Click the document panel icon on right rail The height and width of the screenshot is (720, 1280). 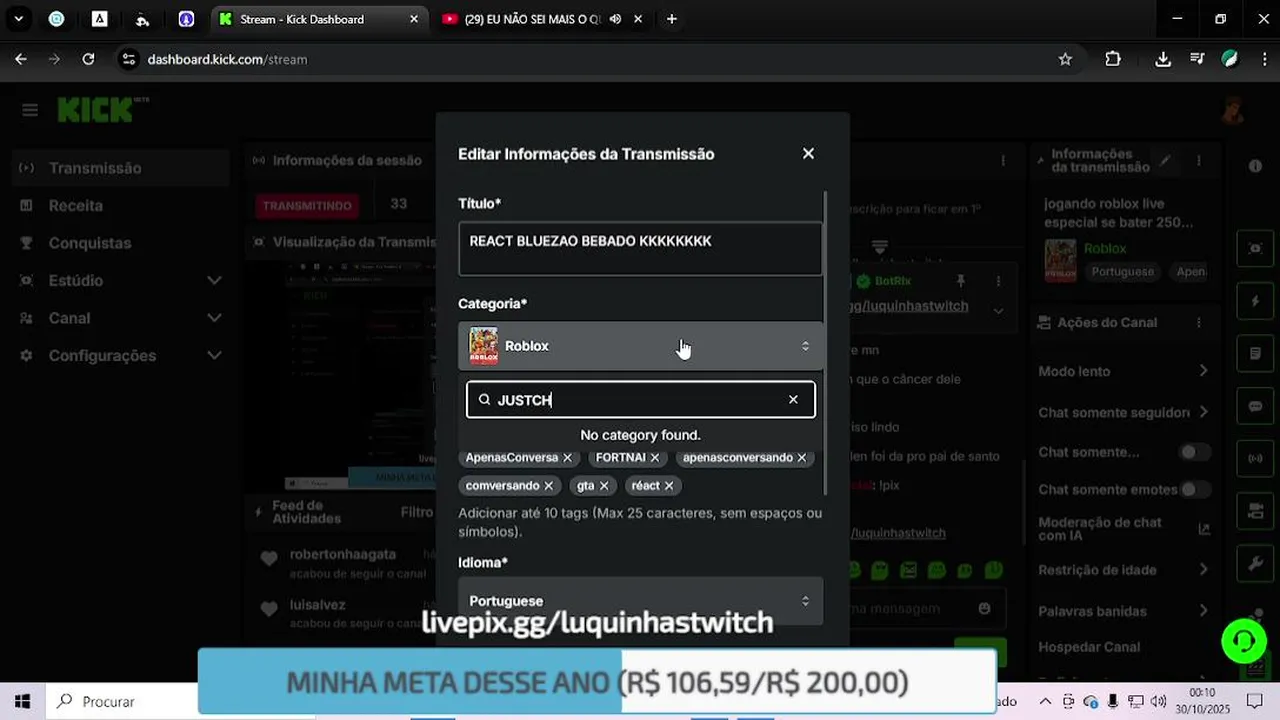[x=1255, y=354]
